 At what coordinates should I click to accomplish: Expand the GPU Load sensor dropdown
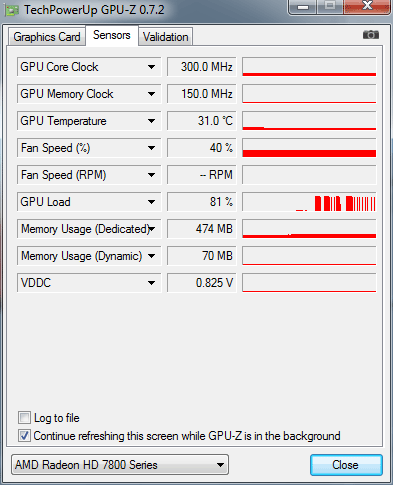coord(152,202)
